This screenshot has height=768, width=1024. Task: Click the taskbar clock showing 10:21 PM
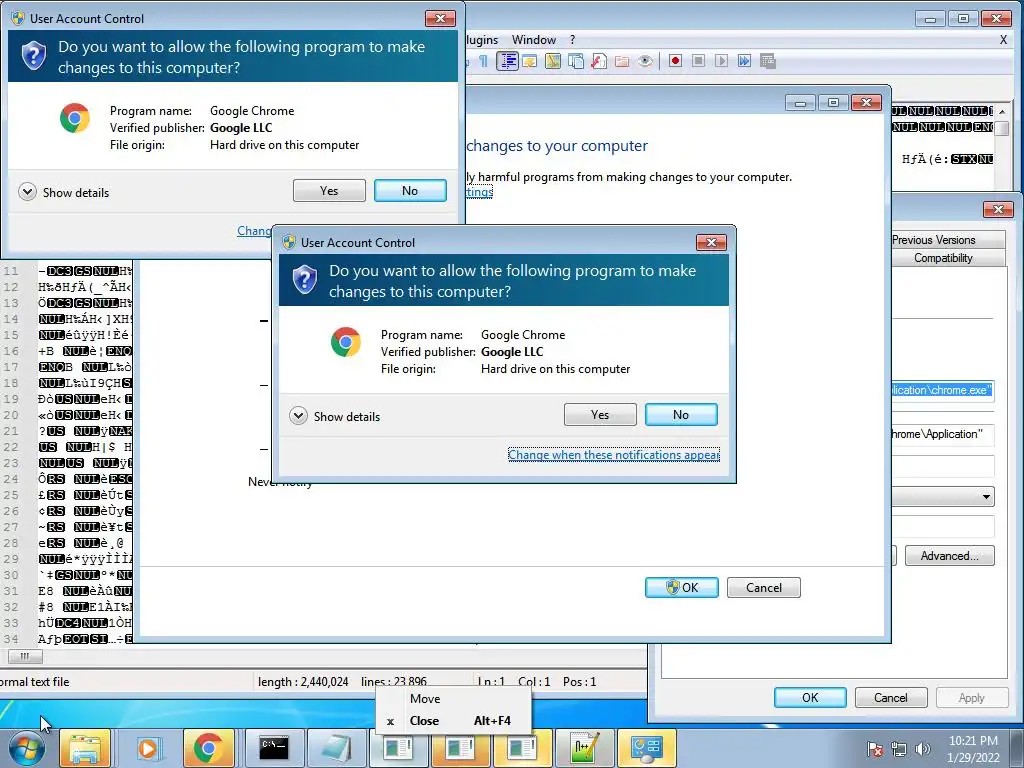coord(973,749)
